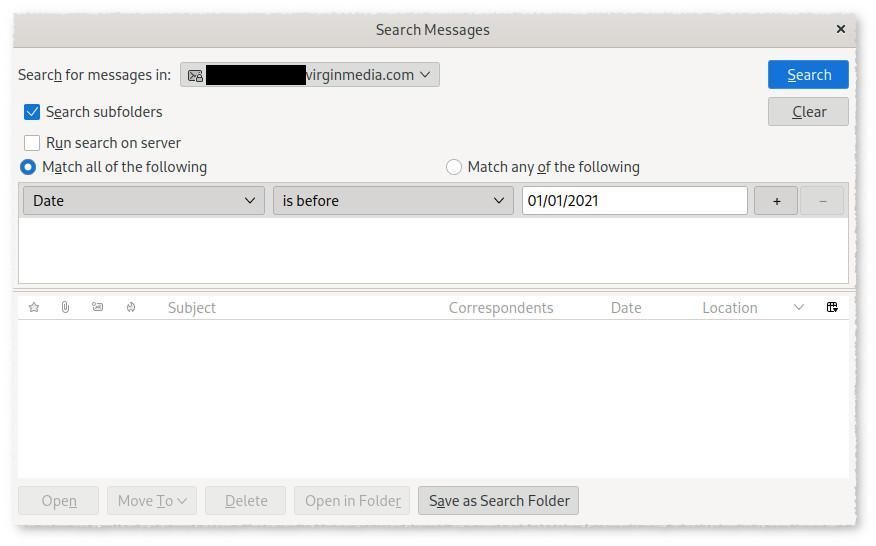Sort results by Correspondents column
The height and width of the screenshot is (546, 876).
coord(500,307)
